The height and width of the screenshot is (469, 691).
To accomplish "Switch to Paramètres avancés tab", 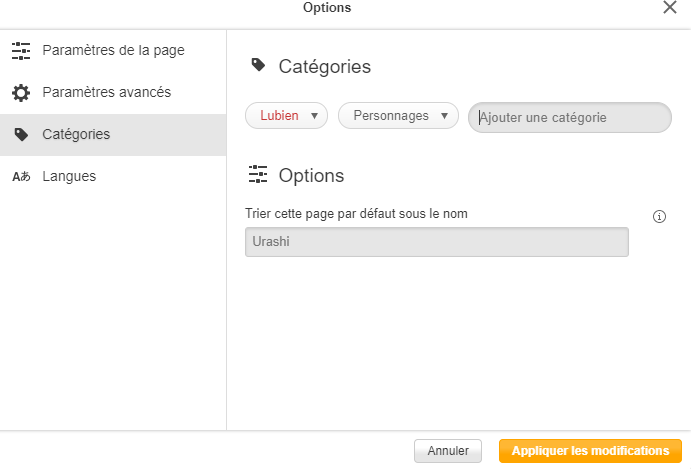I will click(106, 92).
